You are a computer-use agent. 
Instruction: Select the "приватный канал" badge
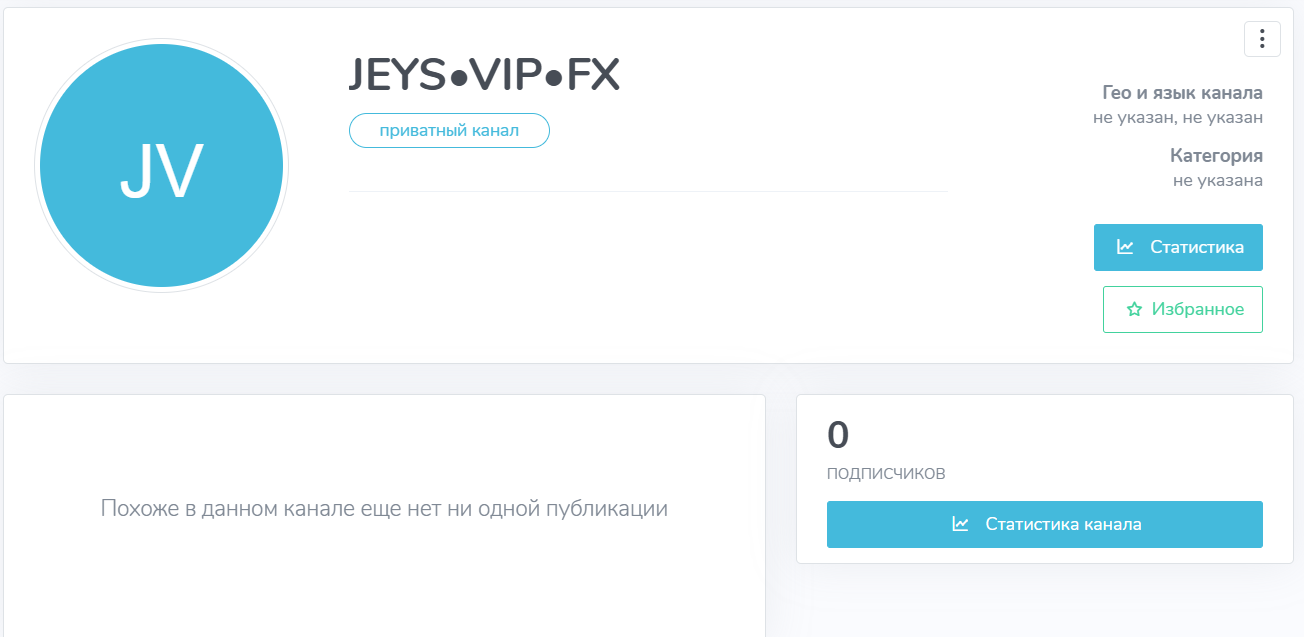[449, 131]
